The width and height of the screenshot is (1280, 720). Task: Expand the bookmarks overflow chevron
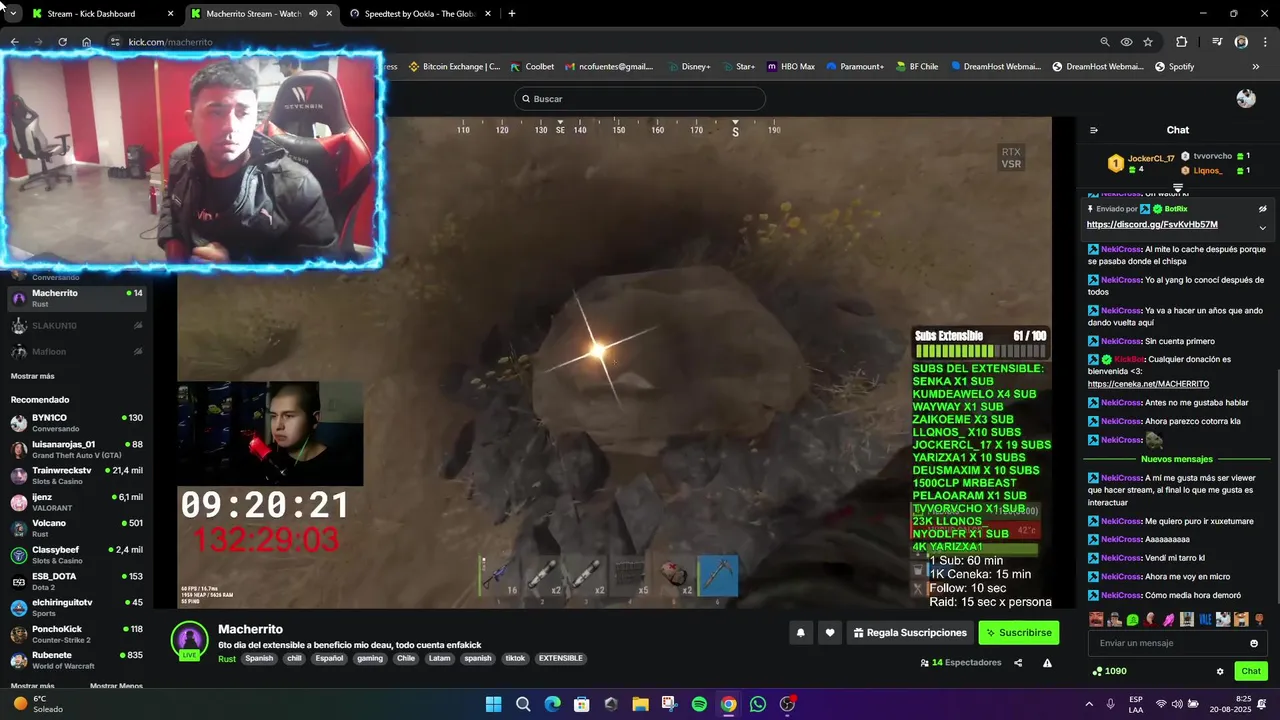pyautogui.click(x=1255, y=67)
